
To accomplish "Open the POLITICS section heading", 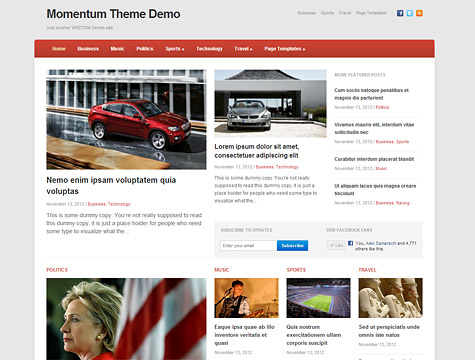I will click(x=57, y=270).
